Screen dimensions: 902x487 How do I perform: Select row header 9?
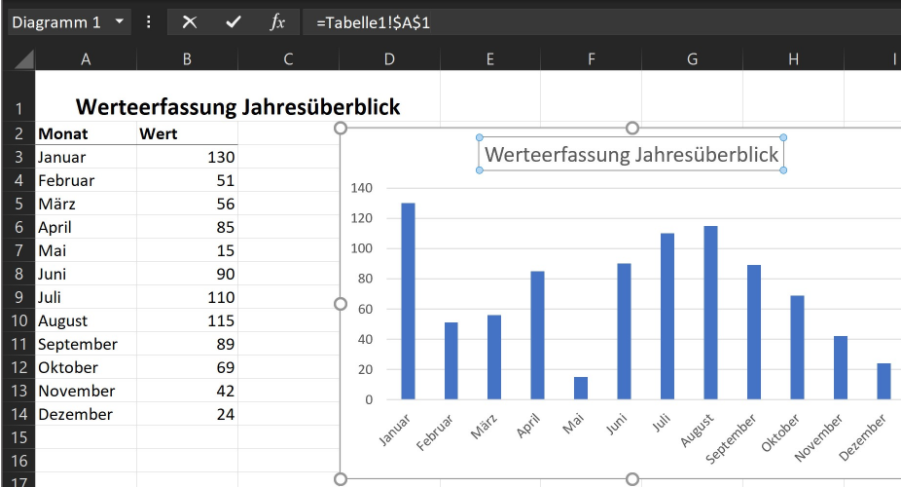18,297
